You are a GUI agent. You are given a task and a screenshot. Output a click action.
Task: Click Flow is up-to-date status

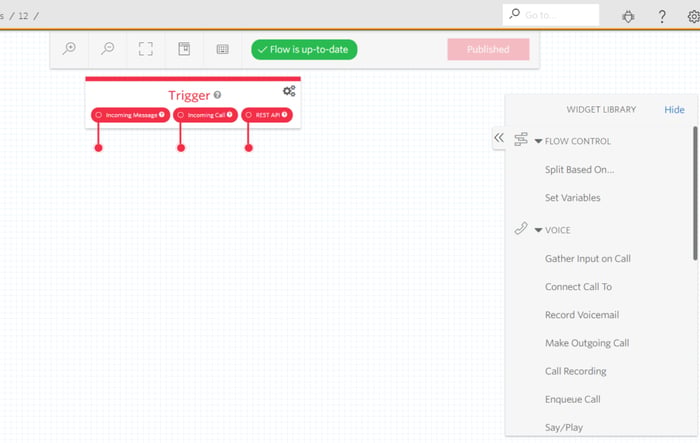(304, 49)
